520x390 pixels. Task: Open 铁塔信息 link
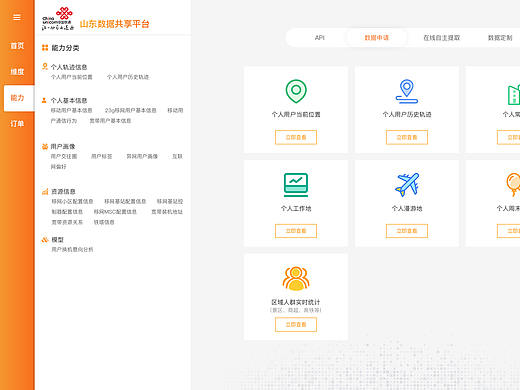(x=104, y=222)
